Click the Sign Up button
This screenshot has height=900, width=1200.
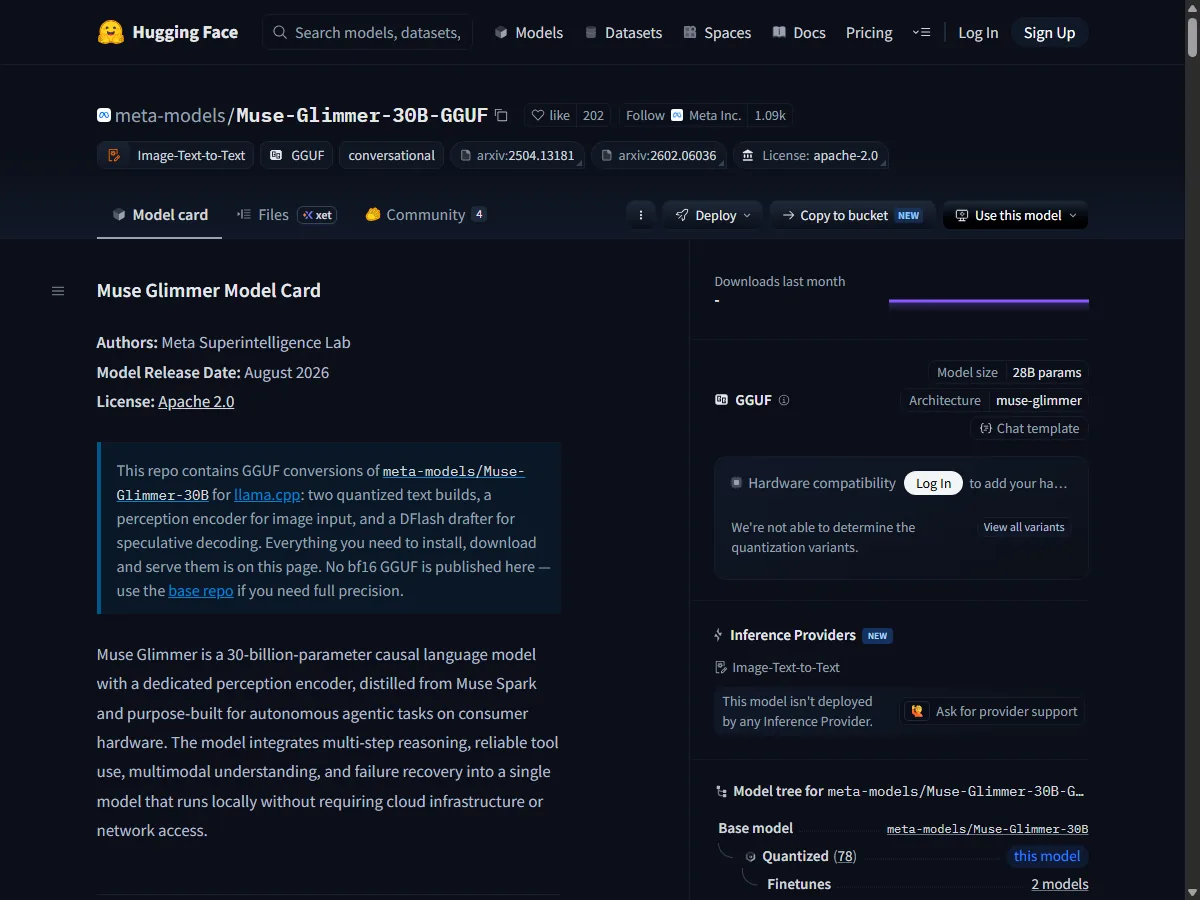pos(1049,33)
